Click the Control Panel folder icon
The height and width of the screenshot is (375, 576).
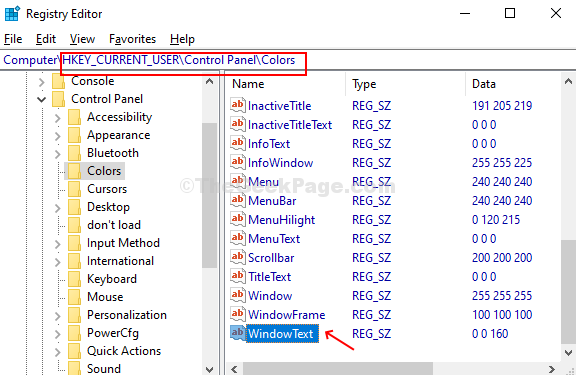pos(59,99)
